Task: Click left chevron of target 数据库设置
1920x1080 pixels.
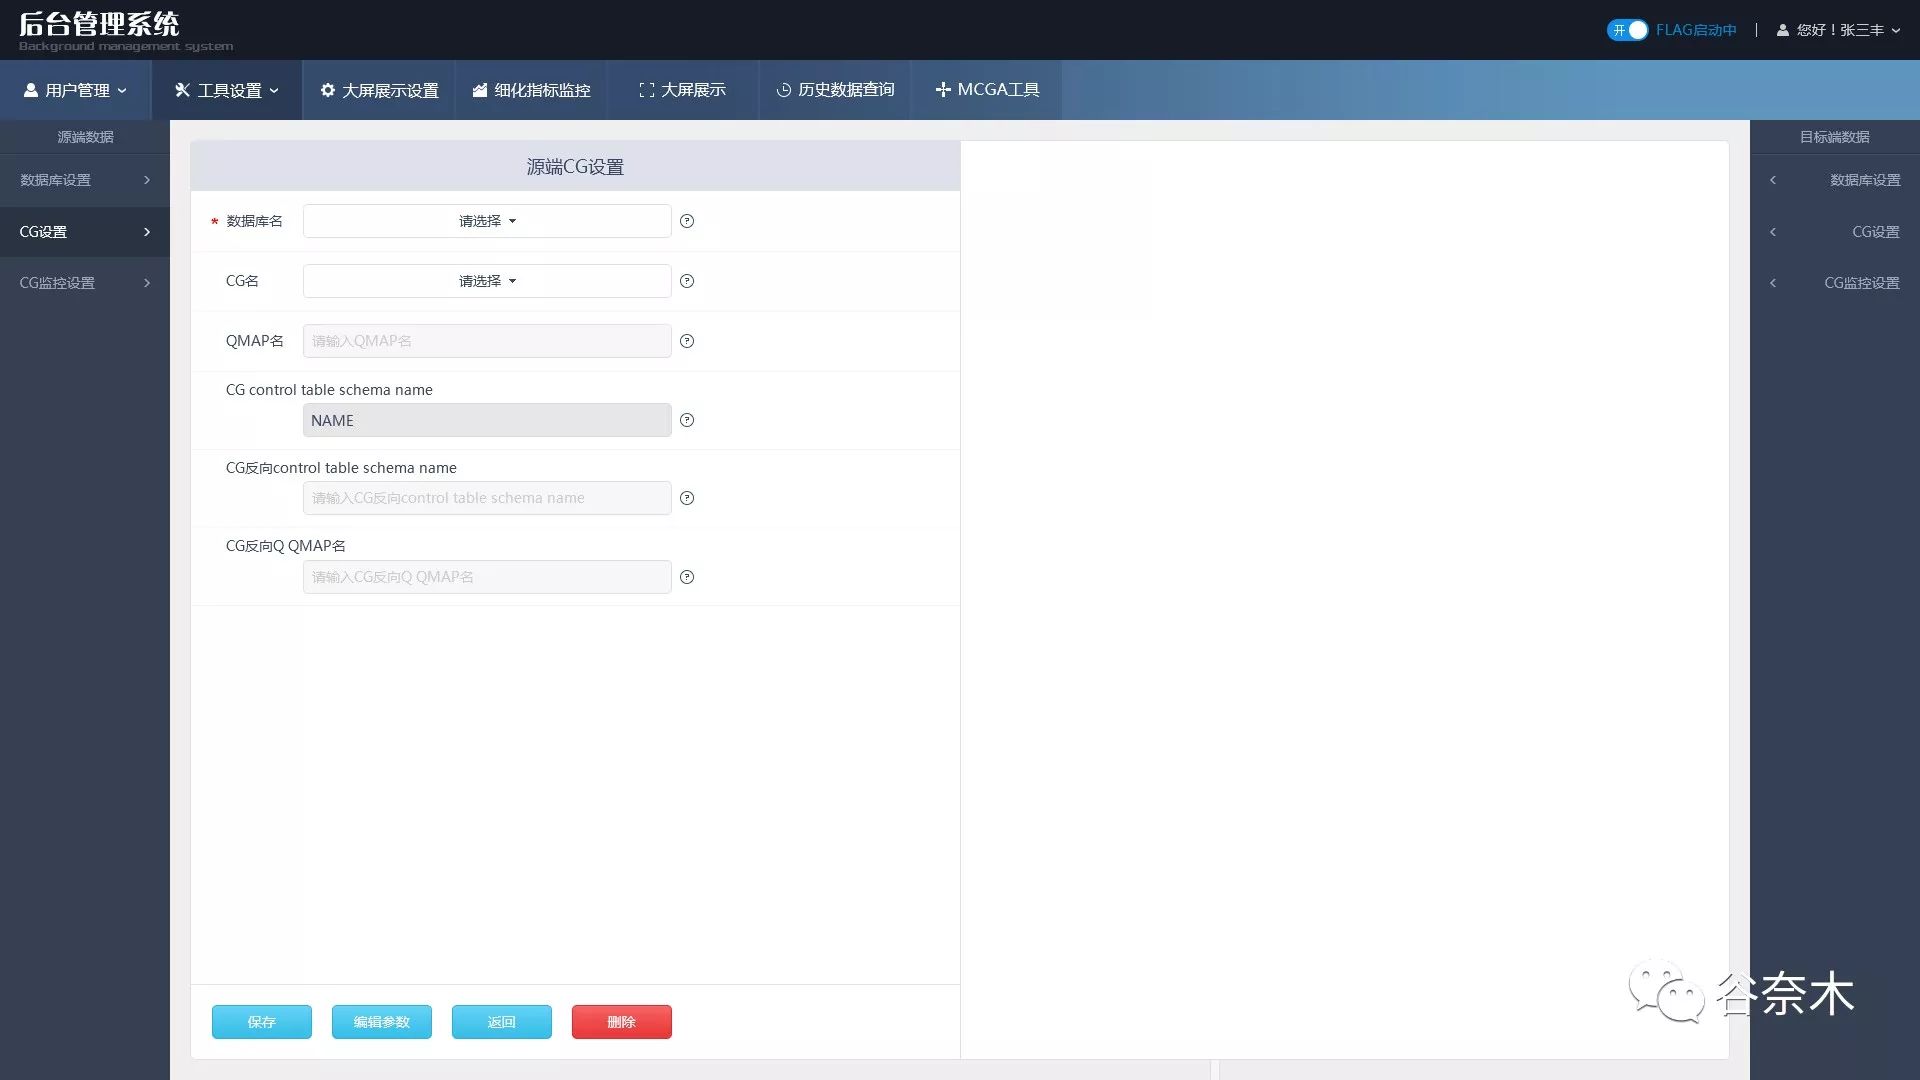Action: [1773, 180]
